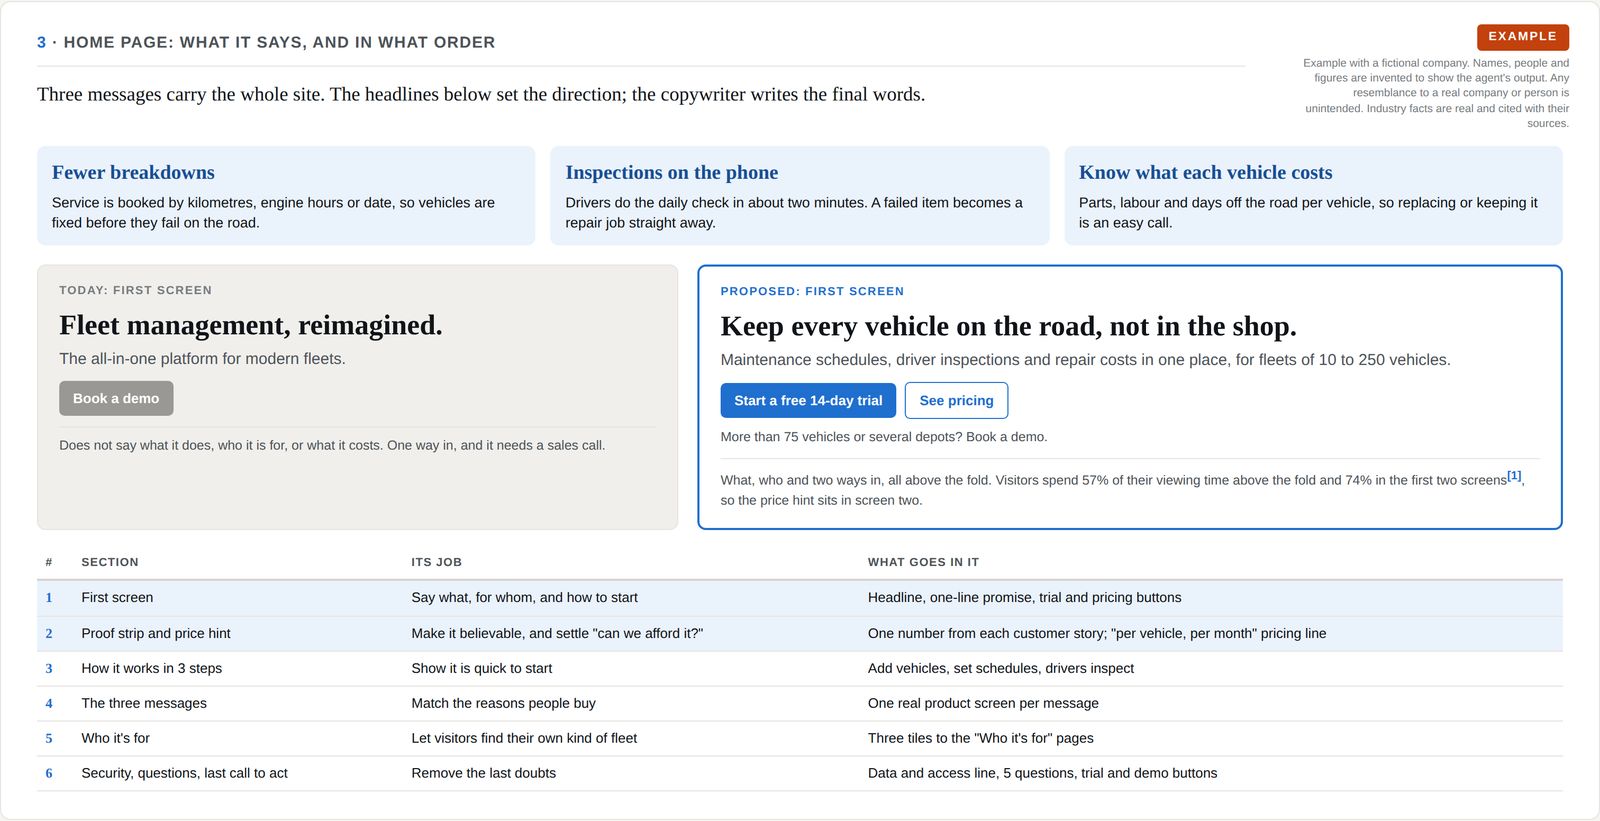1600x821 pixels.
Task: Click the "Make it believable" job cell
Action: pos(557,633)
